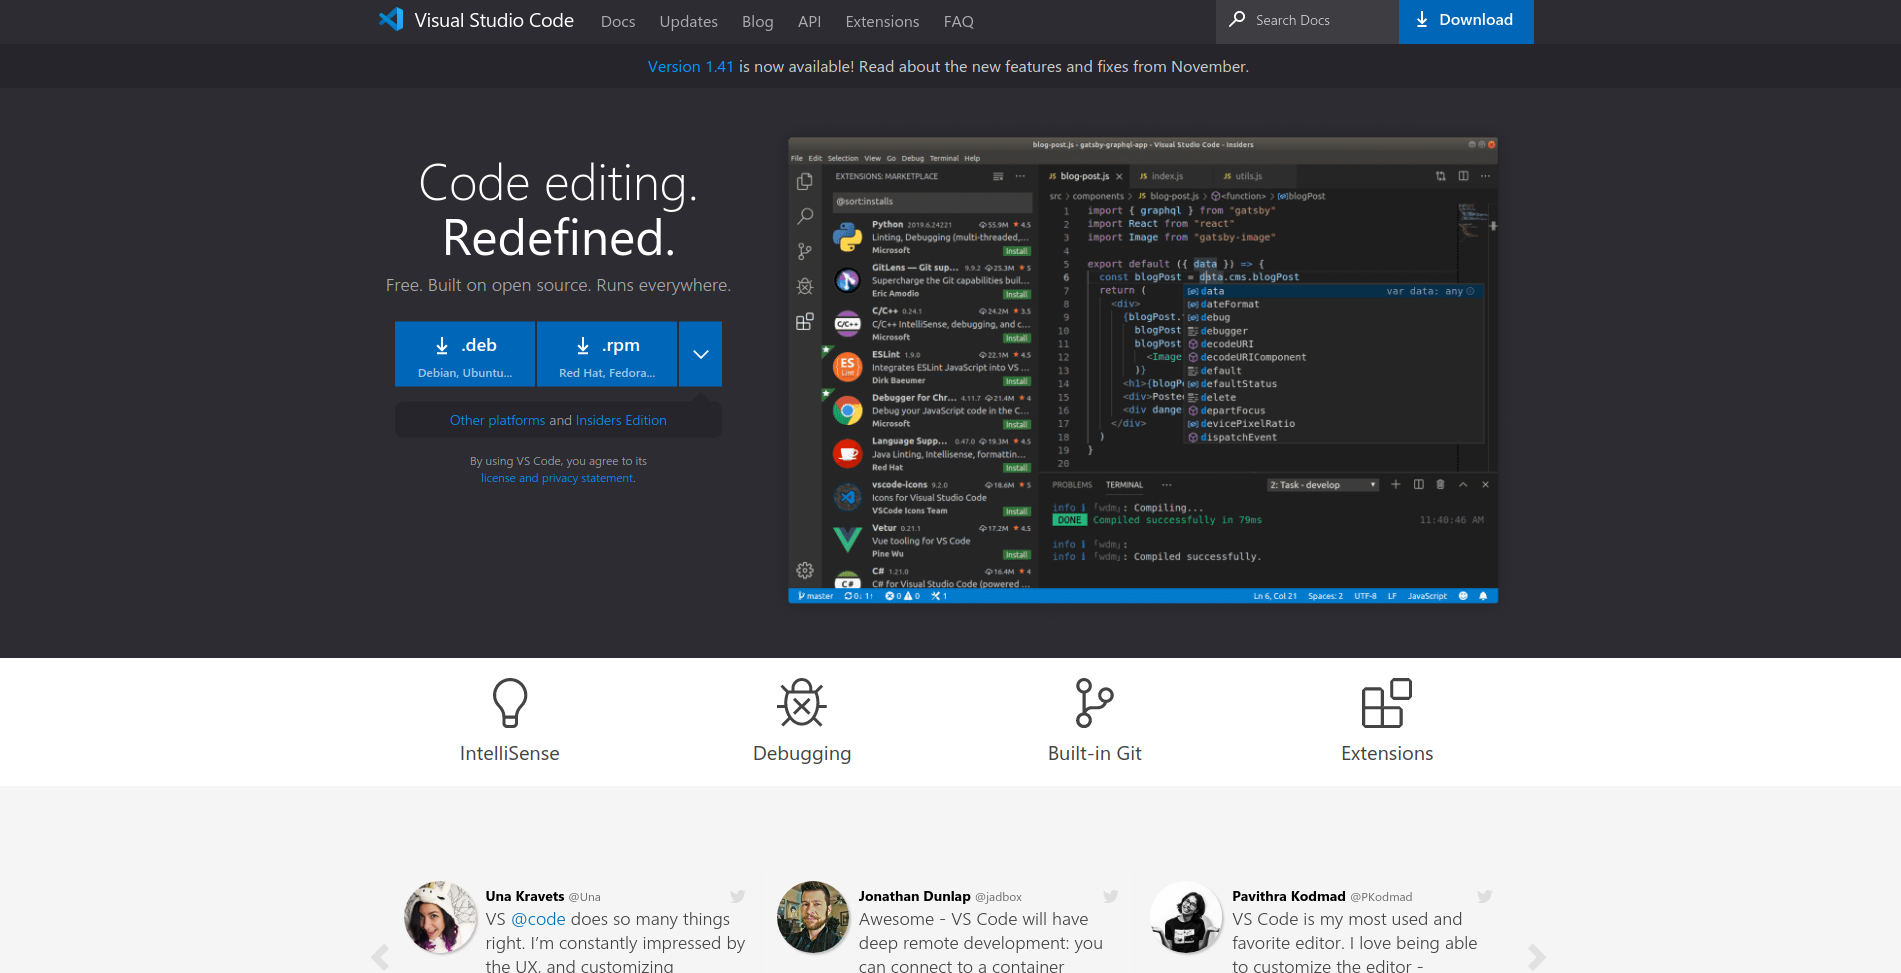Open the Insiders Edition link

(621, 420)
